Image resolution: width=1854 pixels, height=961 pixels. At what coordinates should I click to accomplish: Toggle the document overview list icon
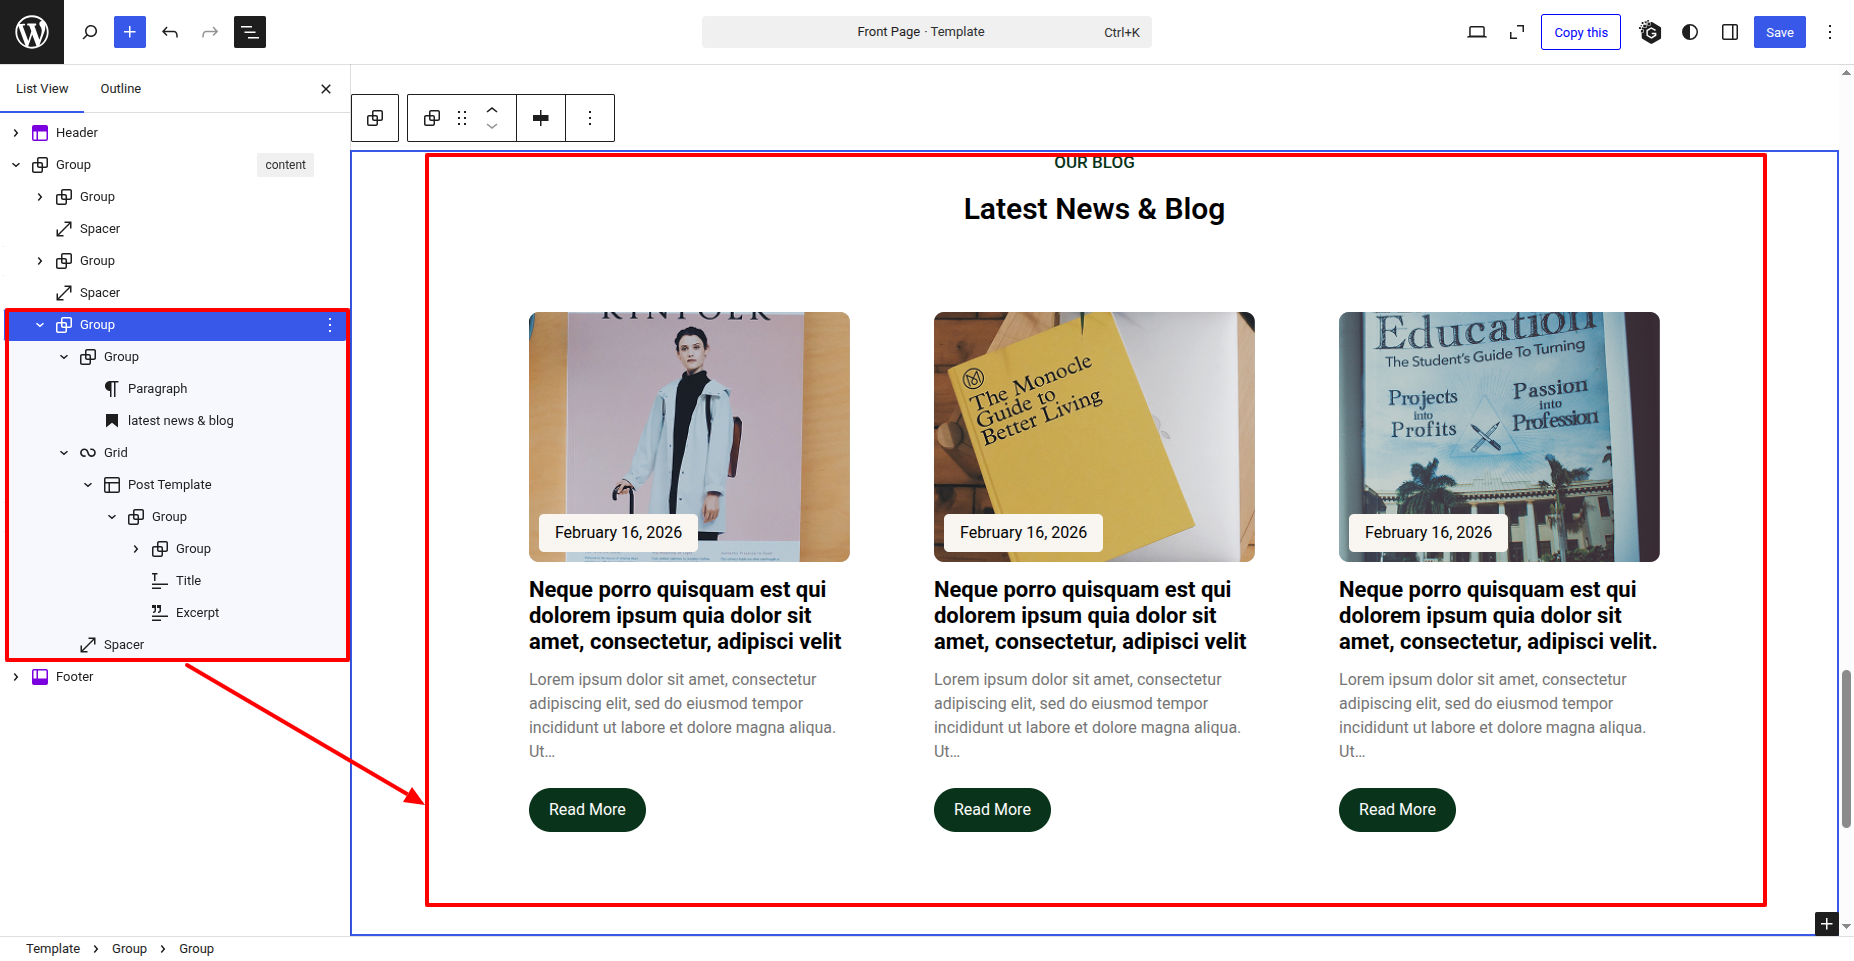pyautogui.click(x=250, y=32)
